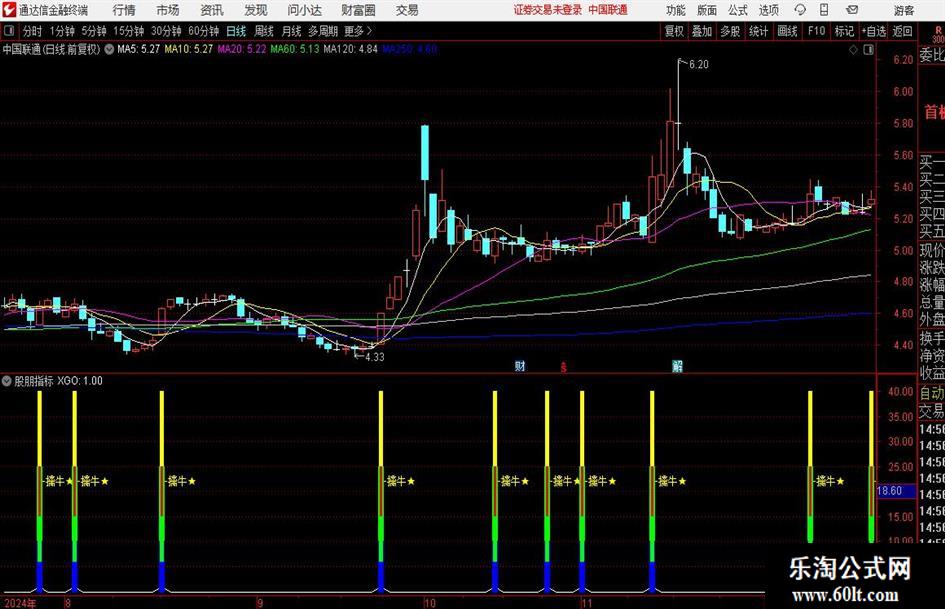Open the 行情 menu
The image size is (945, 609).
(x=124, y=10)
